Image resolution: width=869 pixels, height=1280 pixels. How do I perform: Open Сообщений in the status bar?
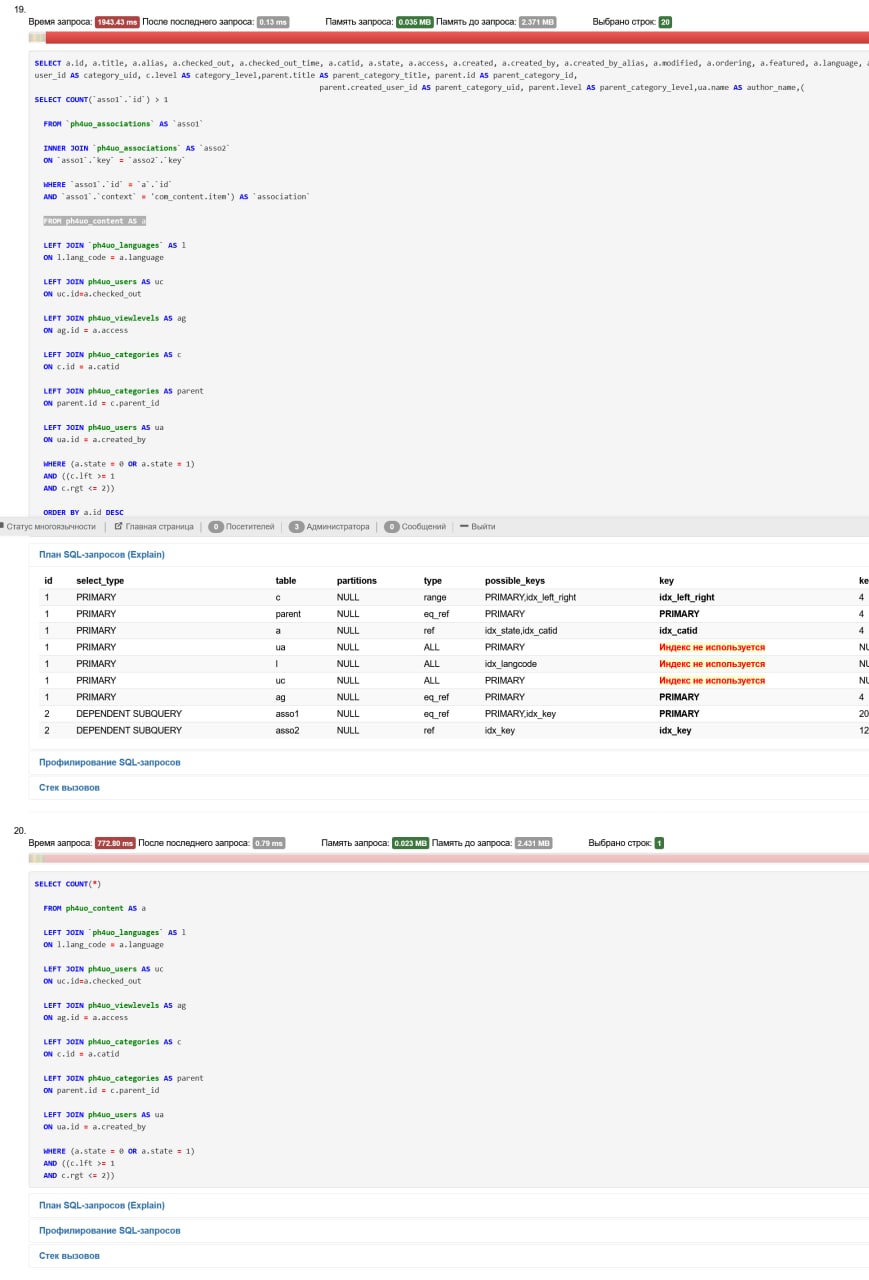[424, 526]
